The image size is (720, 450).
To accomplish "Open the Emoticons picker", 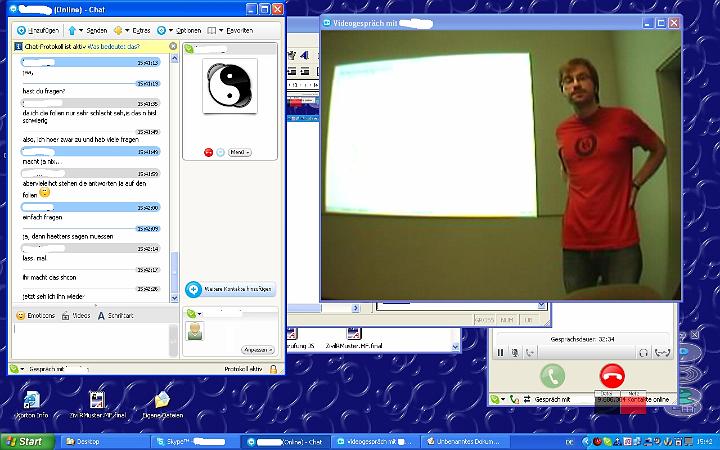I will (35, 315).
